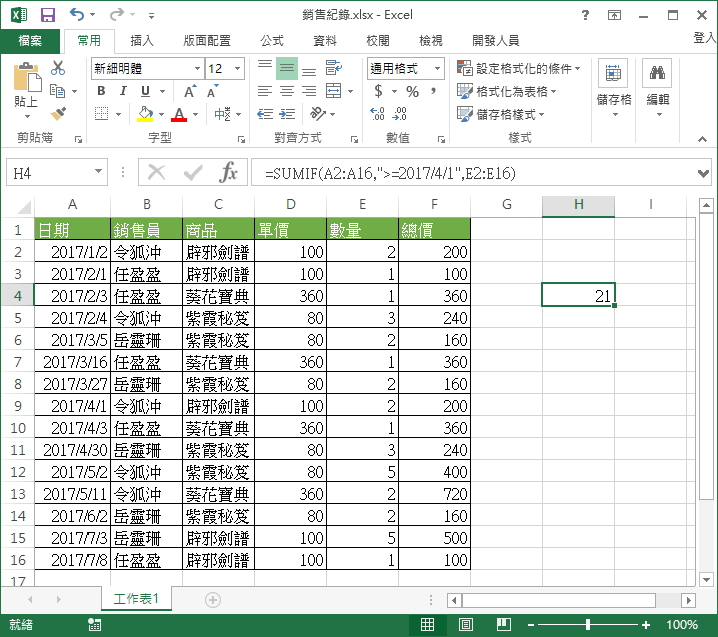This screenshot has height=637, width=718.
Task: Open the 插入 ribbon tab
Action: [x=142, y=41]
